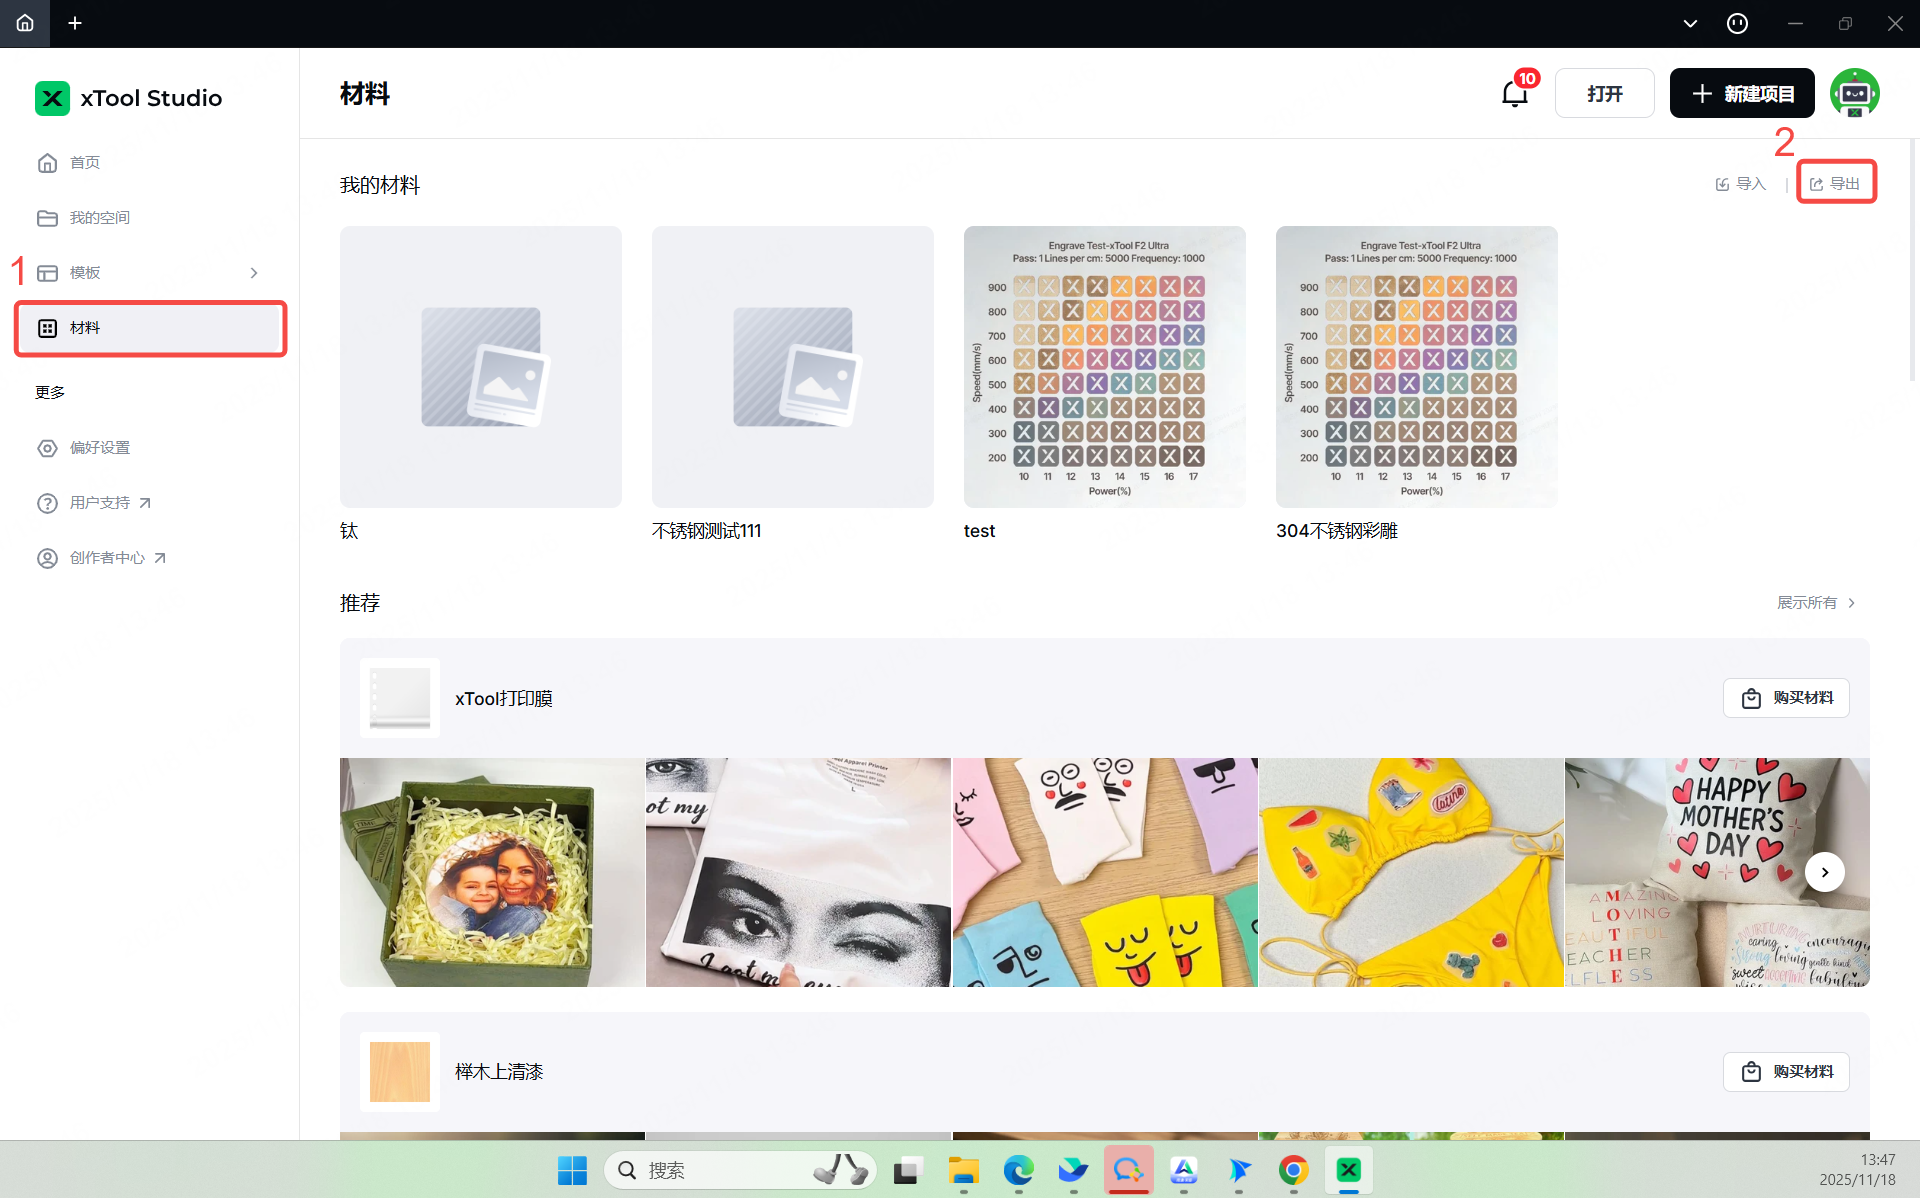1920x1198 pixels.
Task: Click the 导出 export button
Action: tap(1836, 183)
